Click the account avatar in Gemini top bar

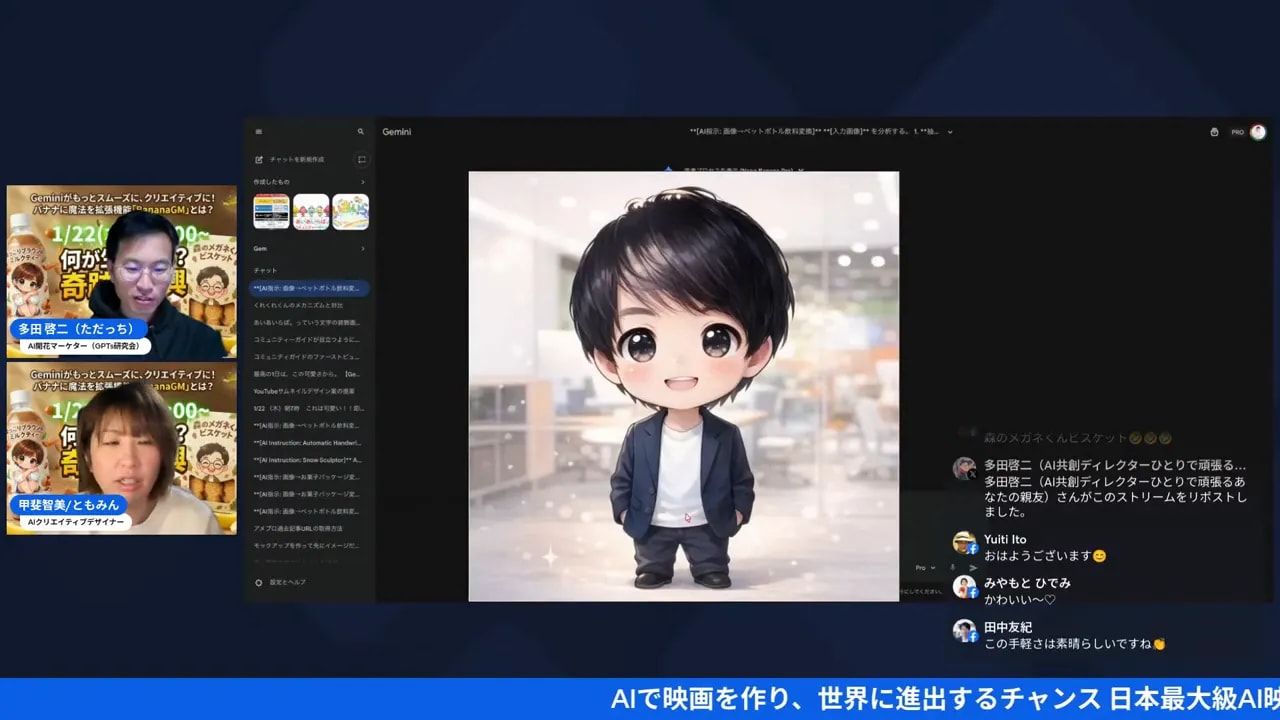click(x=1258, y=132)
